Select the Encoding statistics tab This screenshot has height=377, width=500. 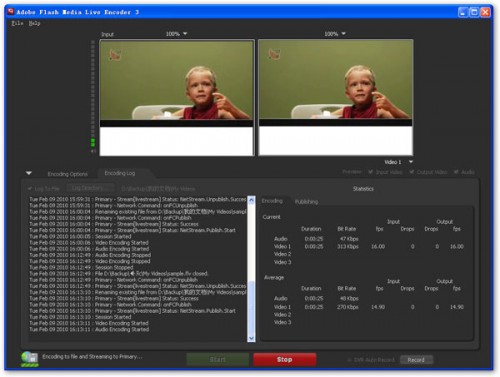(272, 201)
